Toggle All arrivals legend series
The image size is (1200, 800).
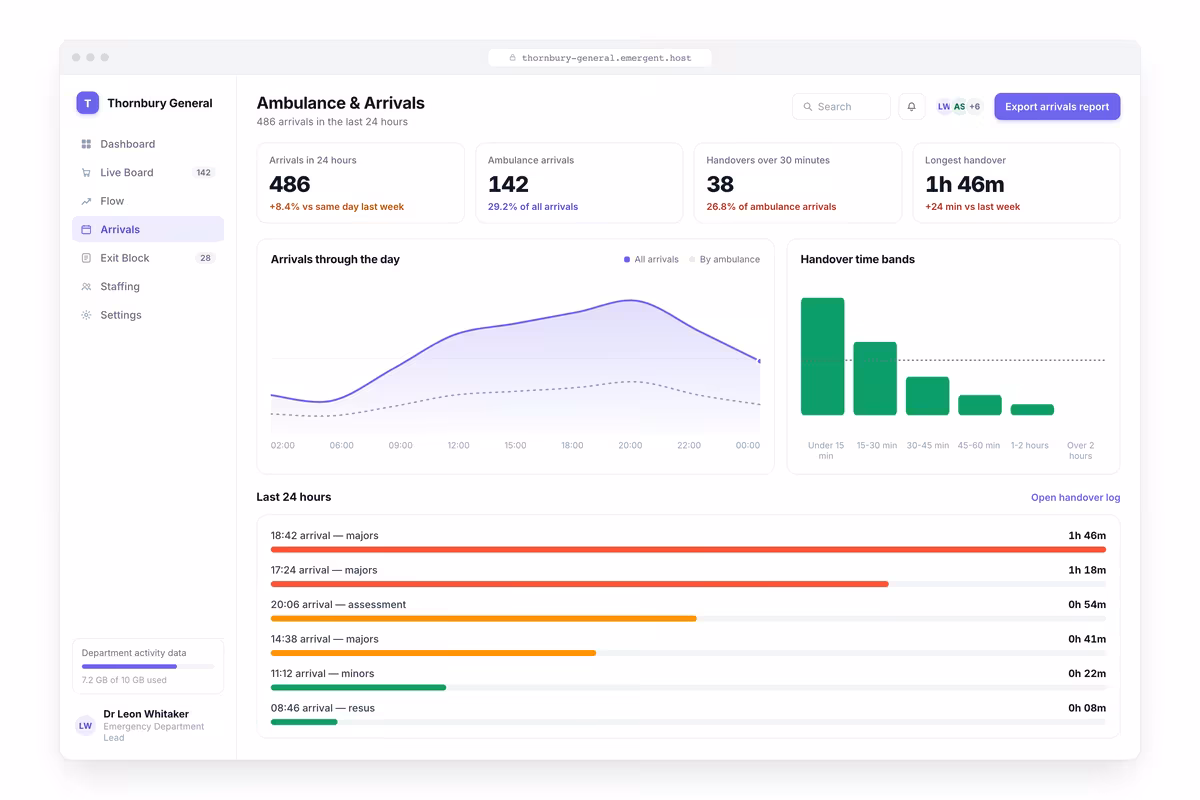point(651,260)
